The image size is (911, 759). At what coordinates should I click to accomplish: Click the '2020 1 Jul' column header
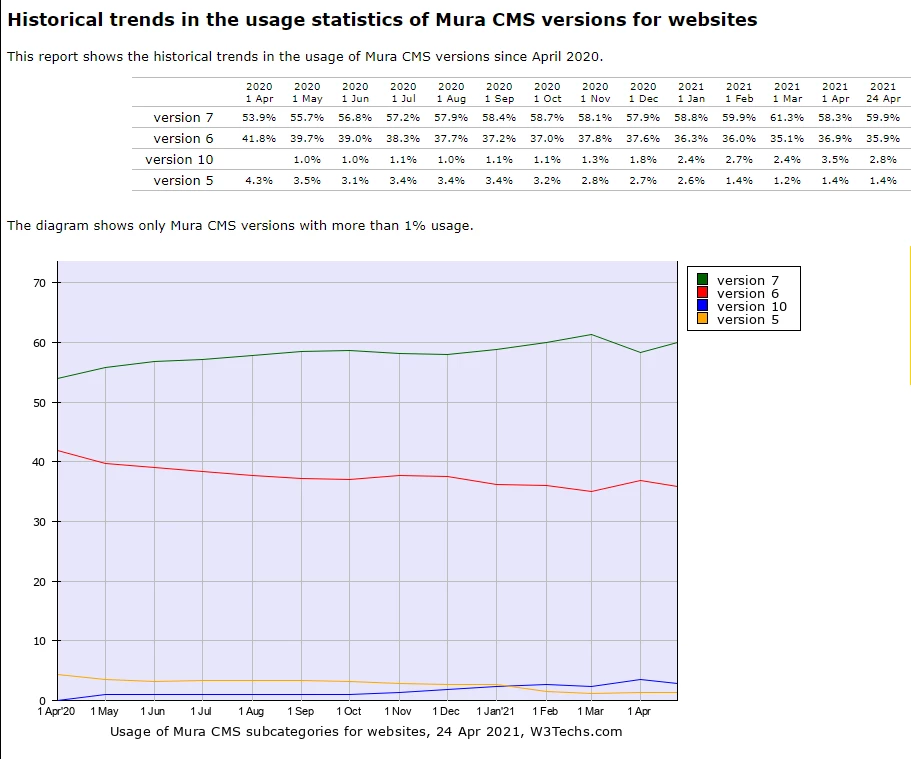(403, 92)
